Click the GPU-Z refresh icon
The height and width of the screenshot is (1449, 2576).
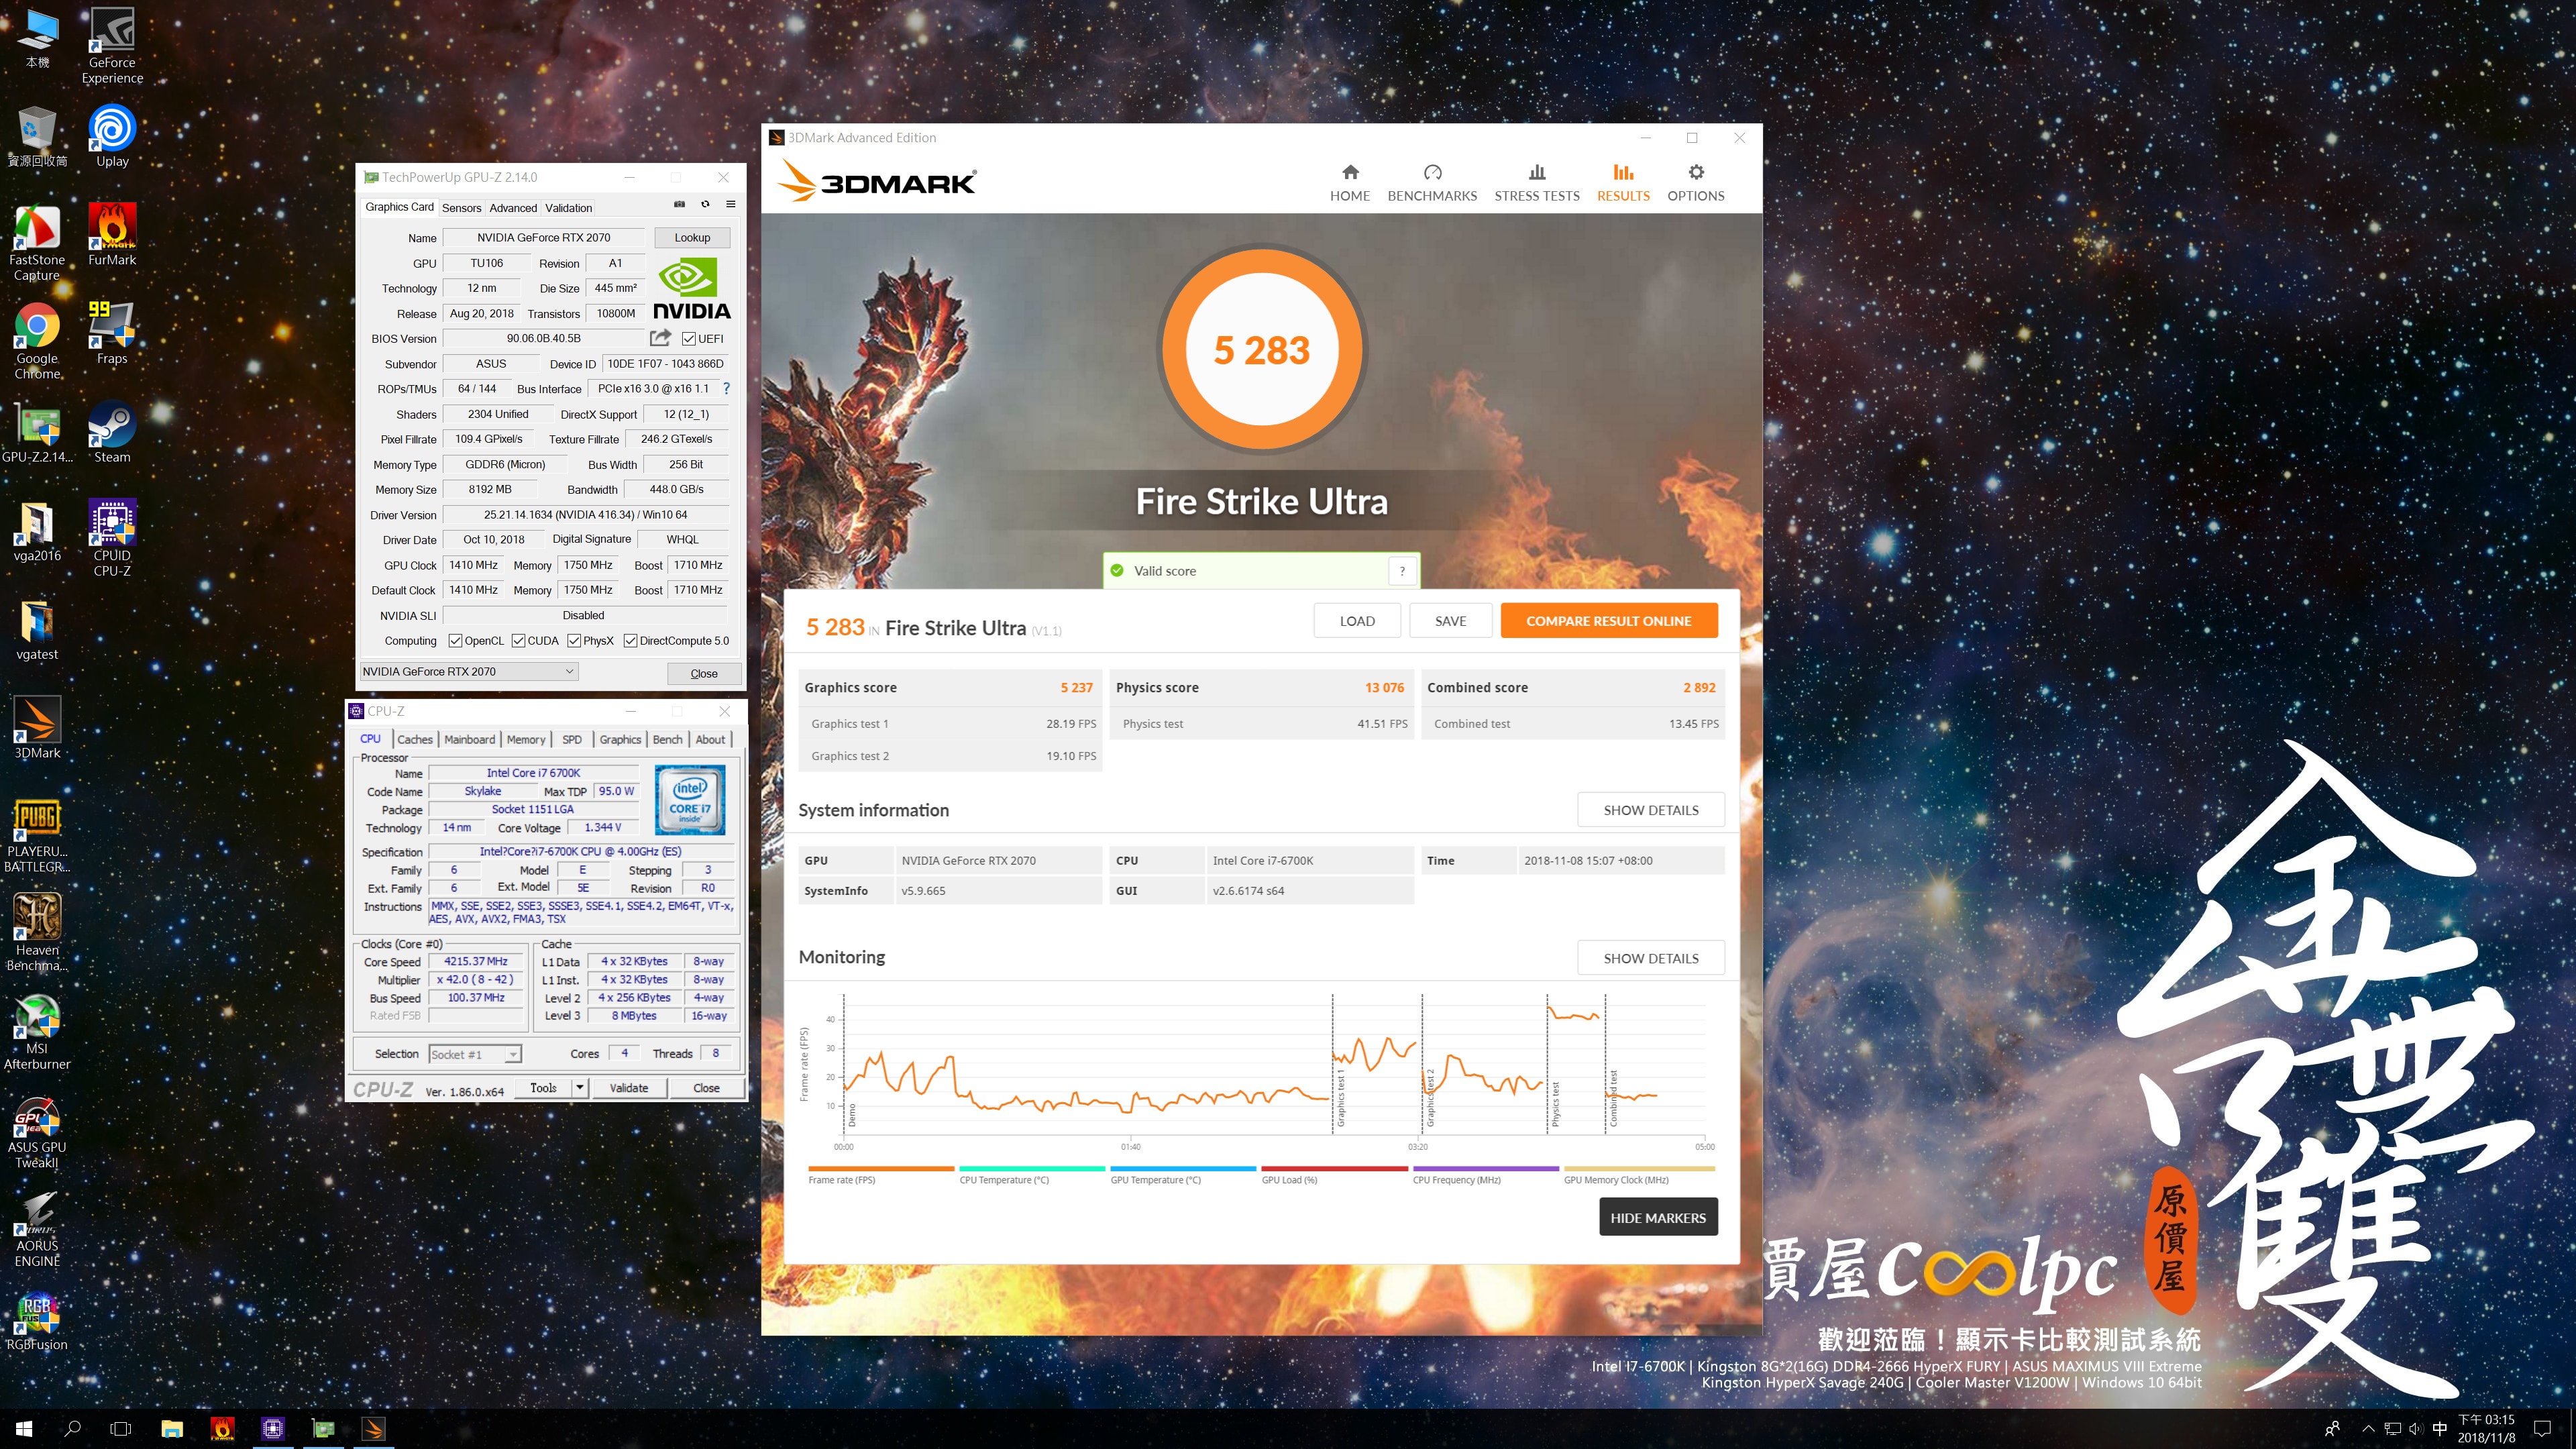705,204
